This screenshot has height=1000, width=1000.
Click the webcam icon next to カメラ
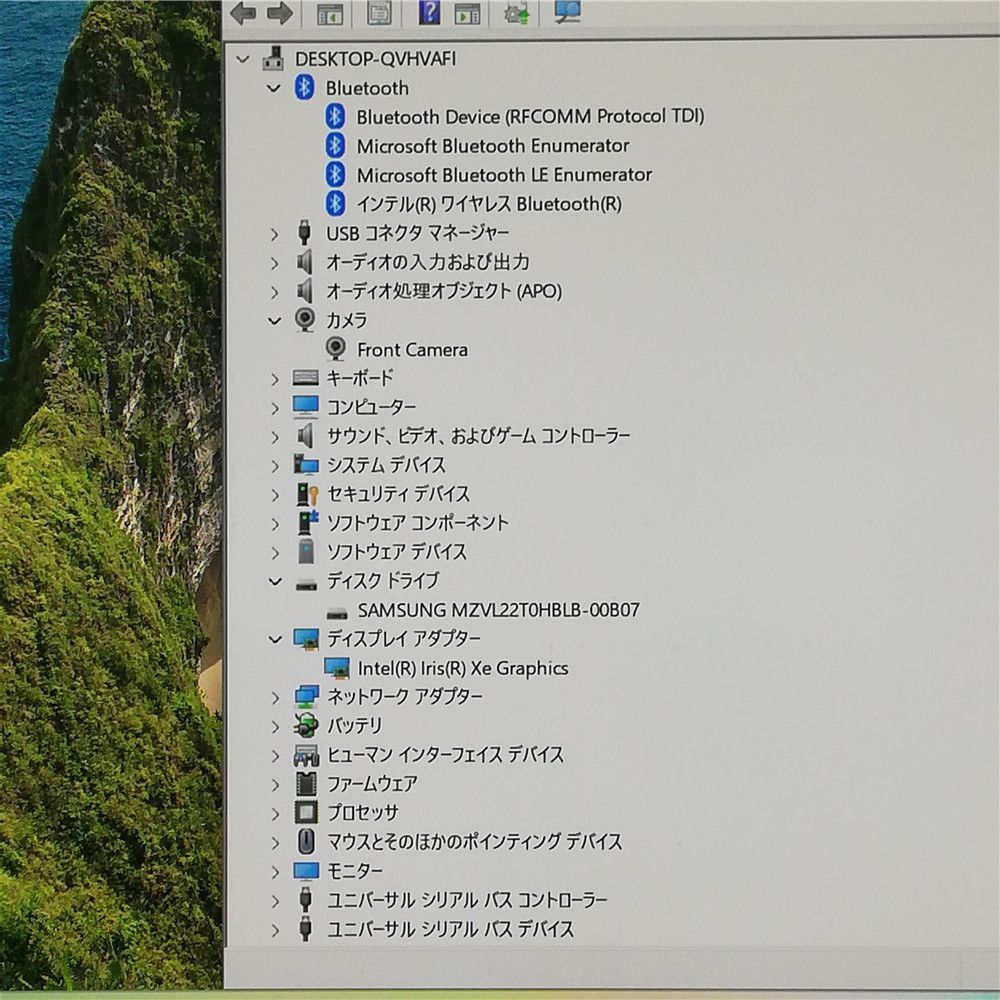point(305,320)
